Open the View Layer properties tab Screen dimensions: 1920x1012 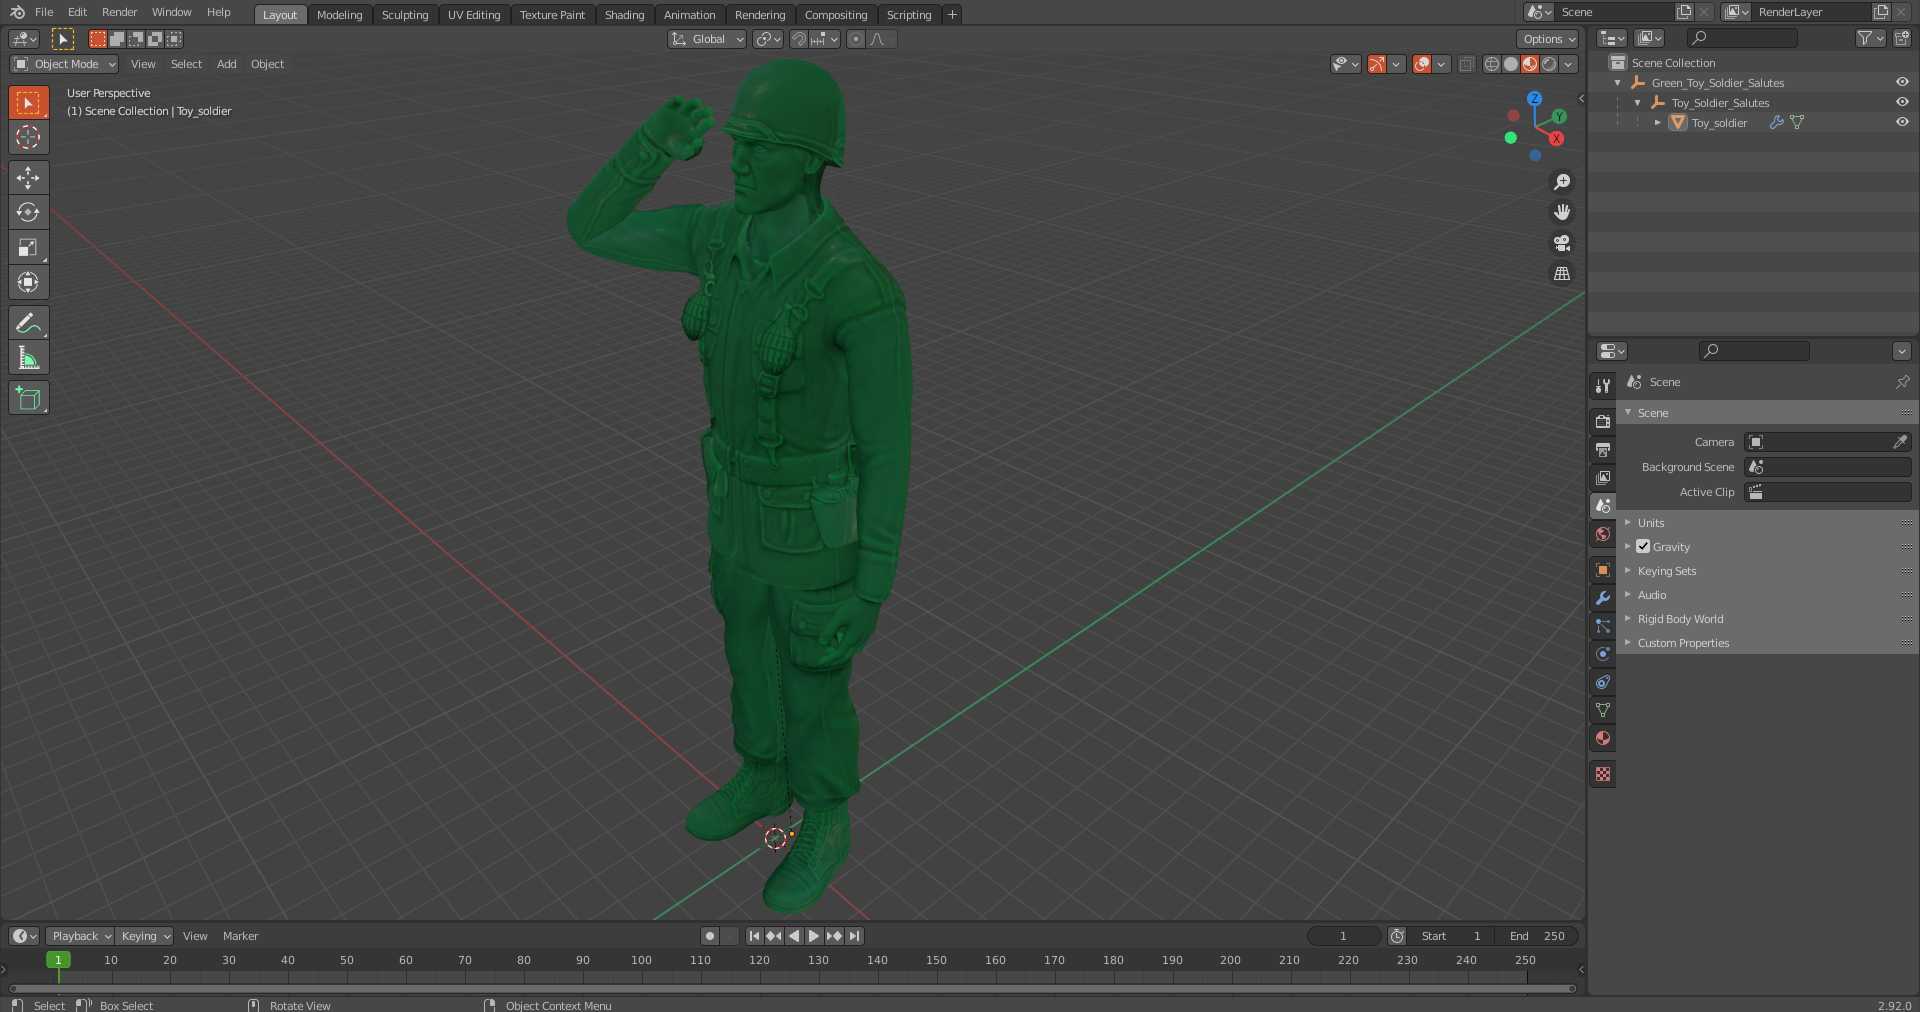[1603, 477]
